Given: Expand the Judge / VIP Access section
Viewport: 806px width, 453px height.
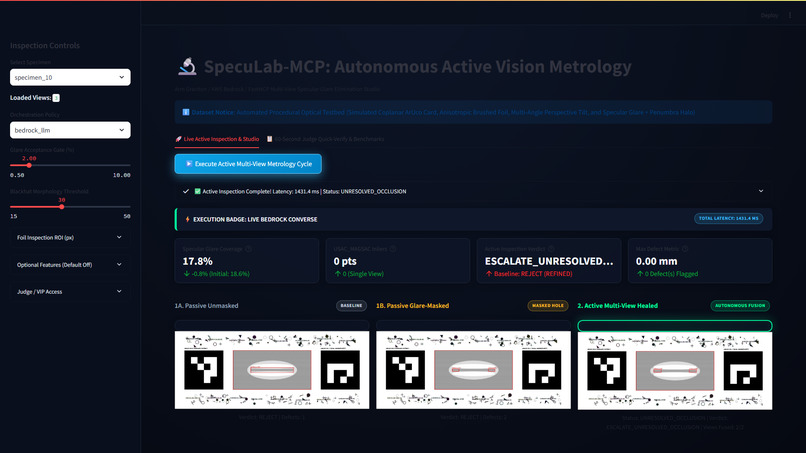Looking at the screenshot, I should pyautogui.click(x=70, y=292).
